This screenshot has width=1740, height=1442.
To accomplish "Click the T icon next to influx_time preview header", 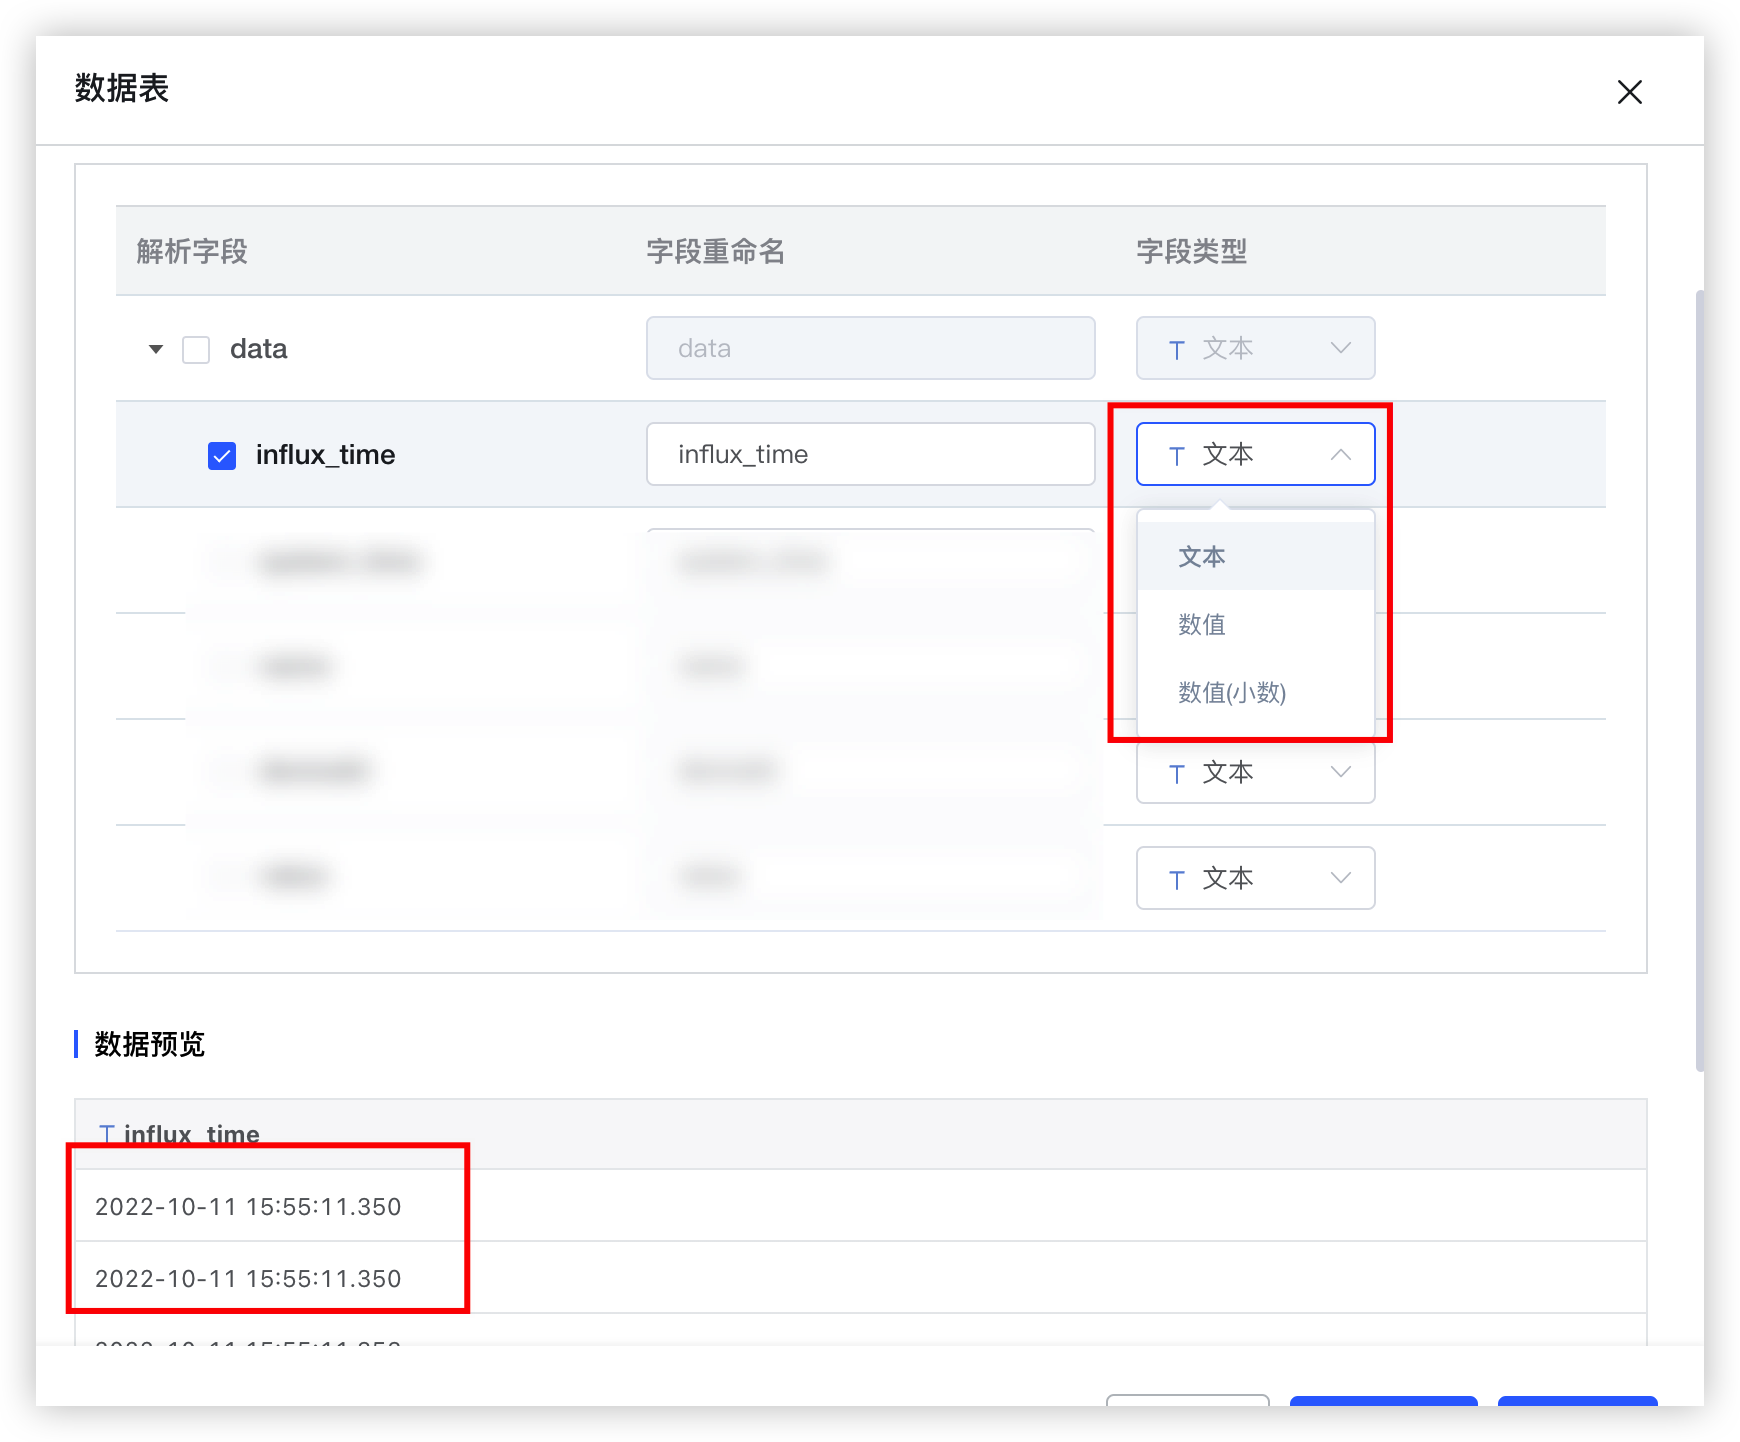I will pyautogui.click(x=107, y=1133).
